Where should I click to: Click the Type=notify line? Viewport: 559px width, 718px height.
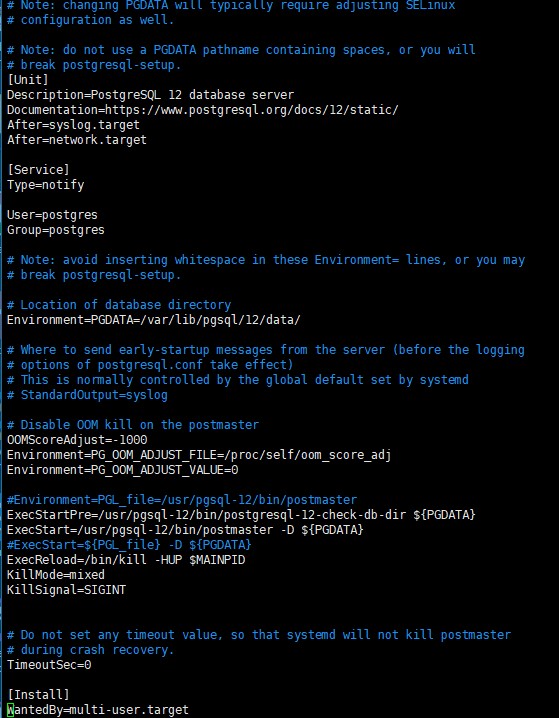[x=45, y=185]
